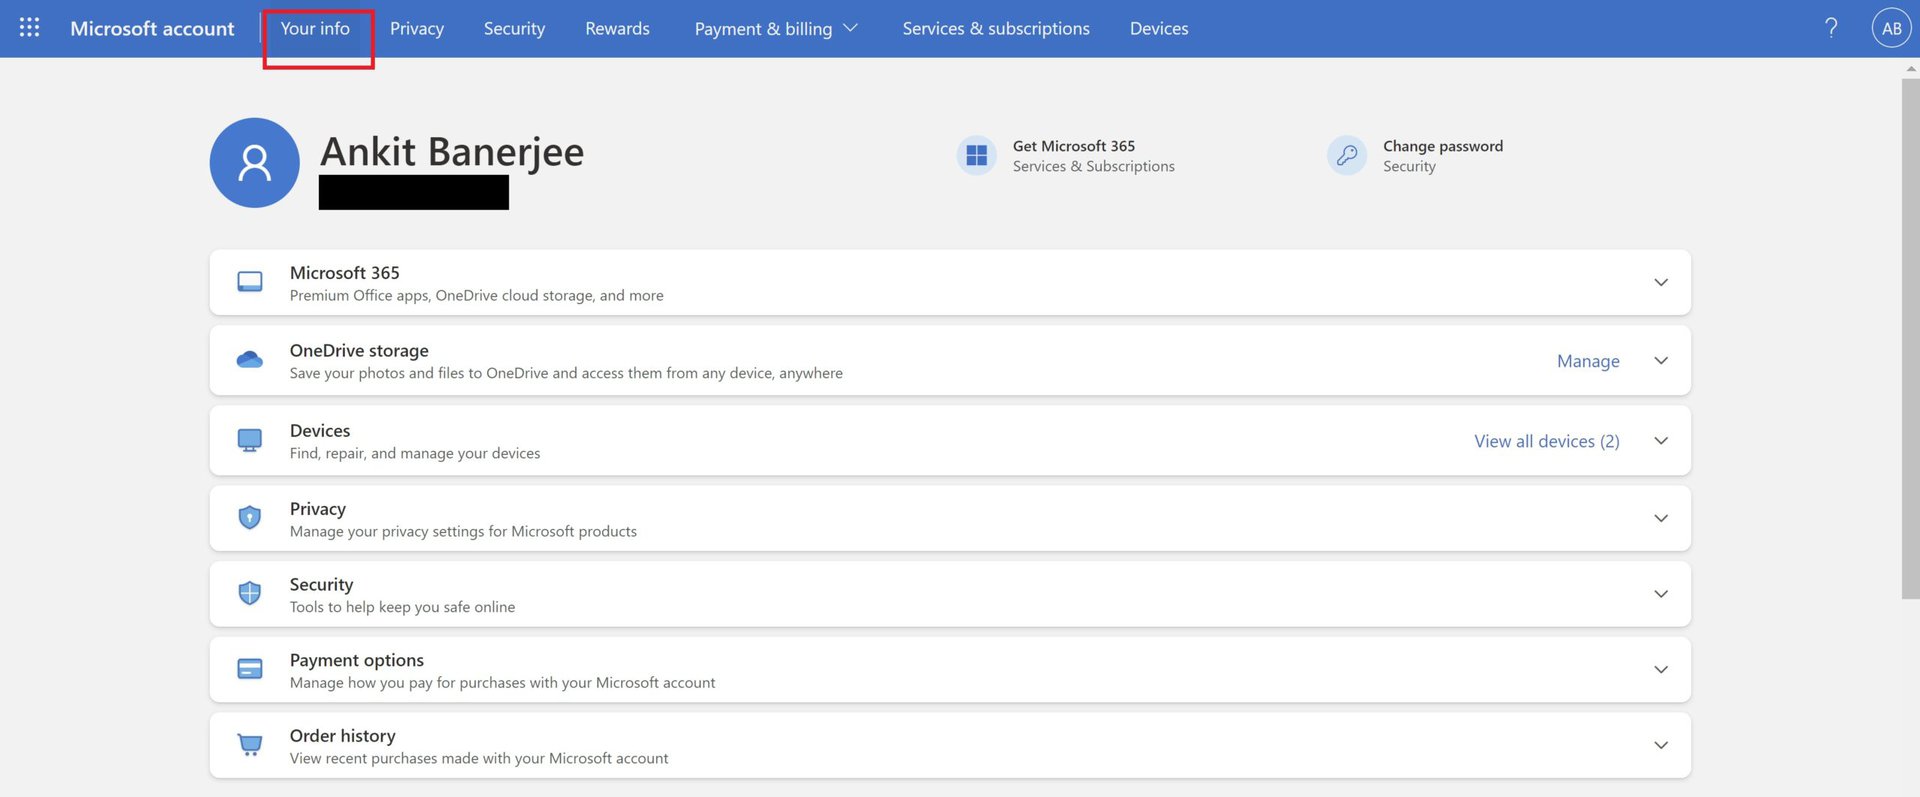
Task: Open the View all devices (2) link
Action: pyautogui.click(x=1546, y=441)
